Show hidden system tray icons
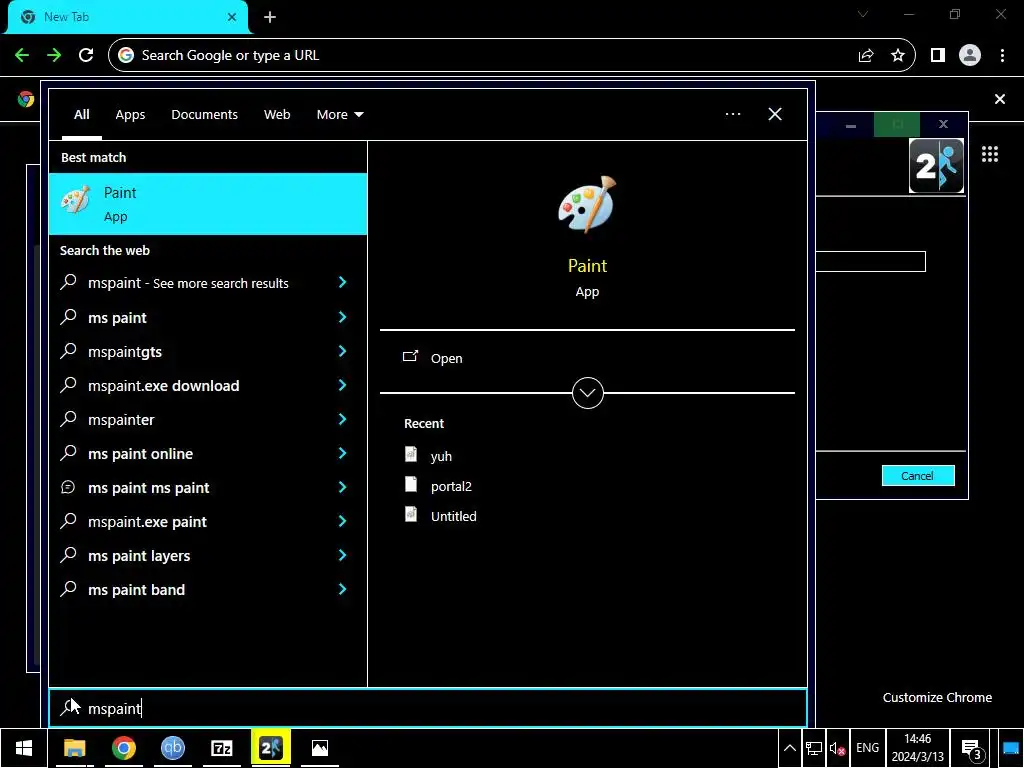The height and width of the screenshot is (768, 1024). point(790,748)
